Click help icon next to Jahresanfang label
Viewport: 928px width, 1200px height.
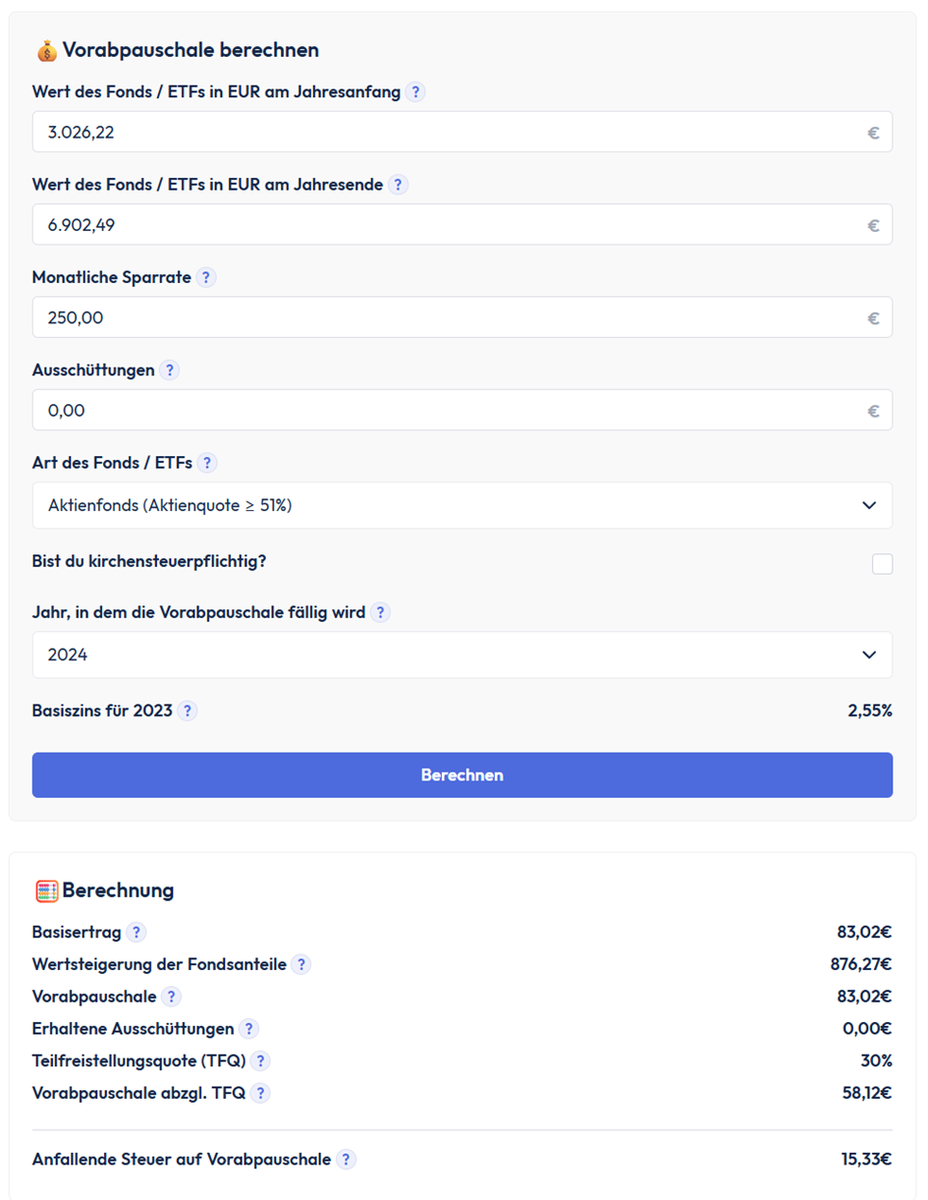pos(416,92)
